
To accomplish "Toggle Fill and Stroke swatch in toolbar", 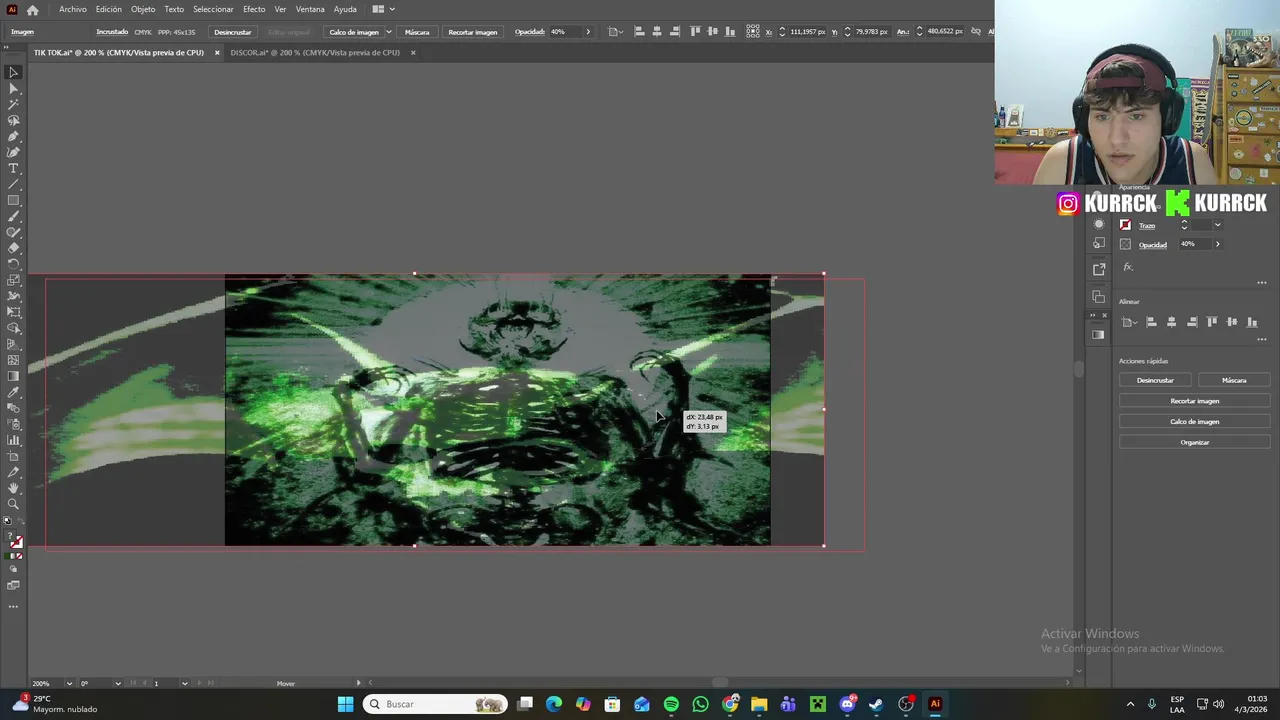I will tap(15, 541).
